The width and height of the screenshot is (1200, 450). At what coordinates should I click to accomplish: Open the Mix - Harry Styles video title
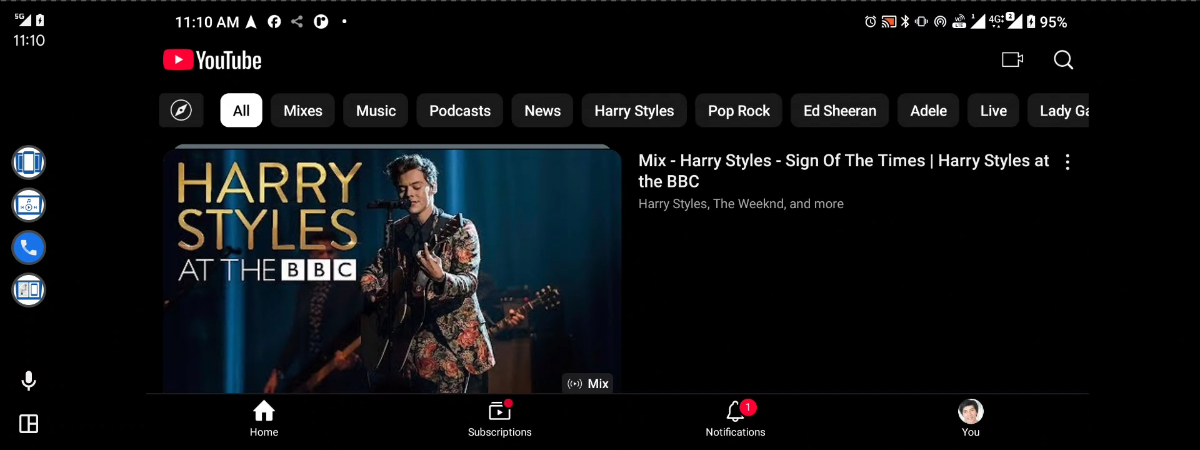coord(844,171)
